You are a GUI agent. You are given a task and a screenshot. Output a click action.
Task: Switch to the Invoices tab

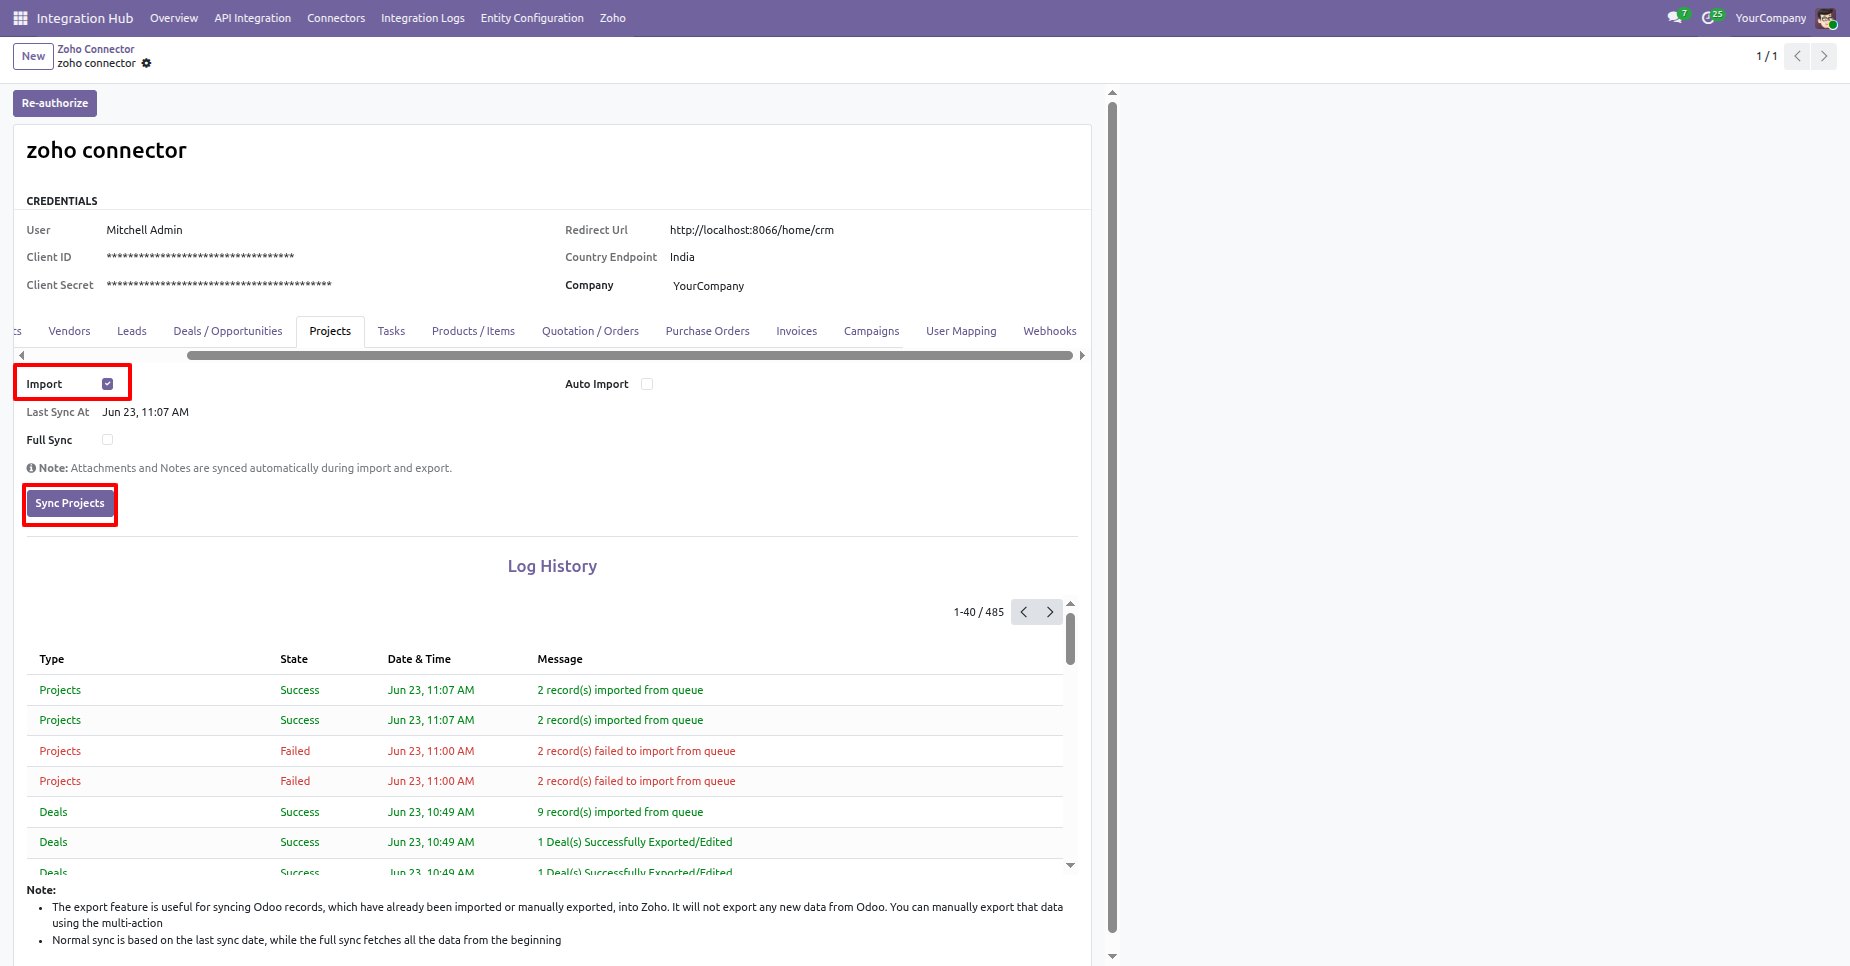point(797,331)
